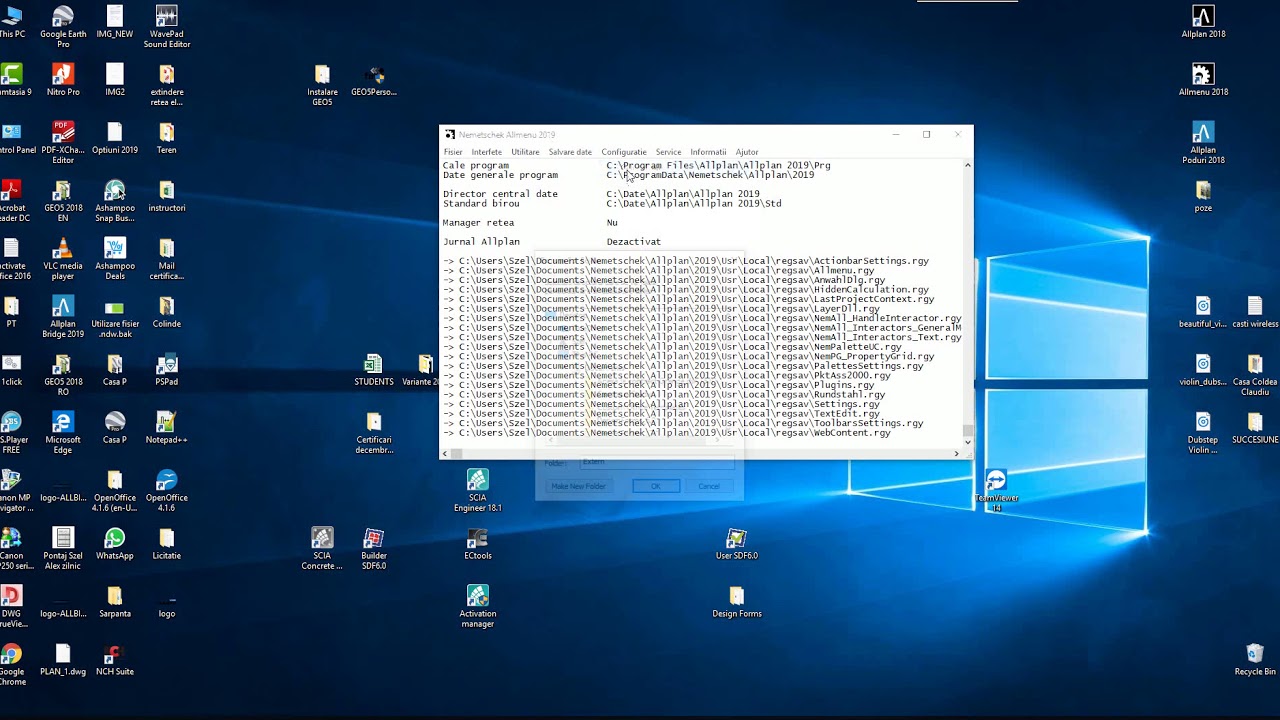The width and height of the screenshot is (1280, 720).
Task: Click the 'Jurnal Allplan' label
Action: tap(481, 242)
